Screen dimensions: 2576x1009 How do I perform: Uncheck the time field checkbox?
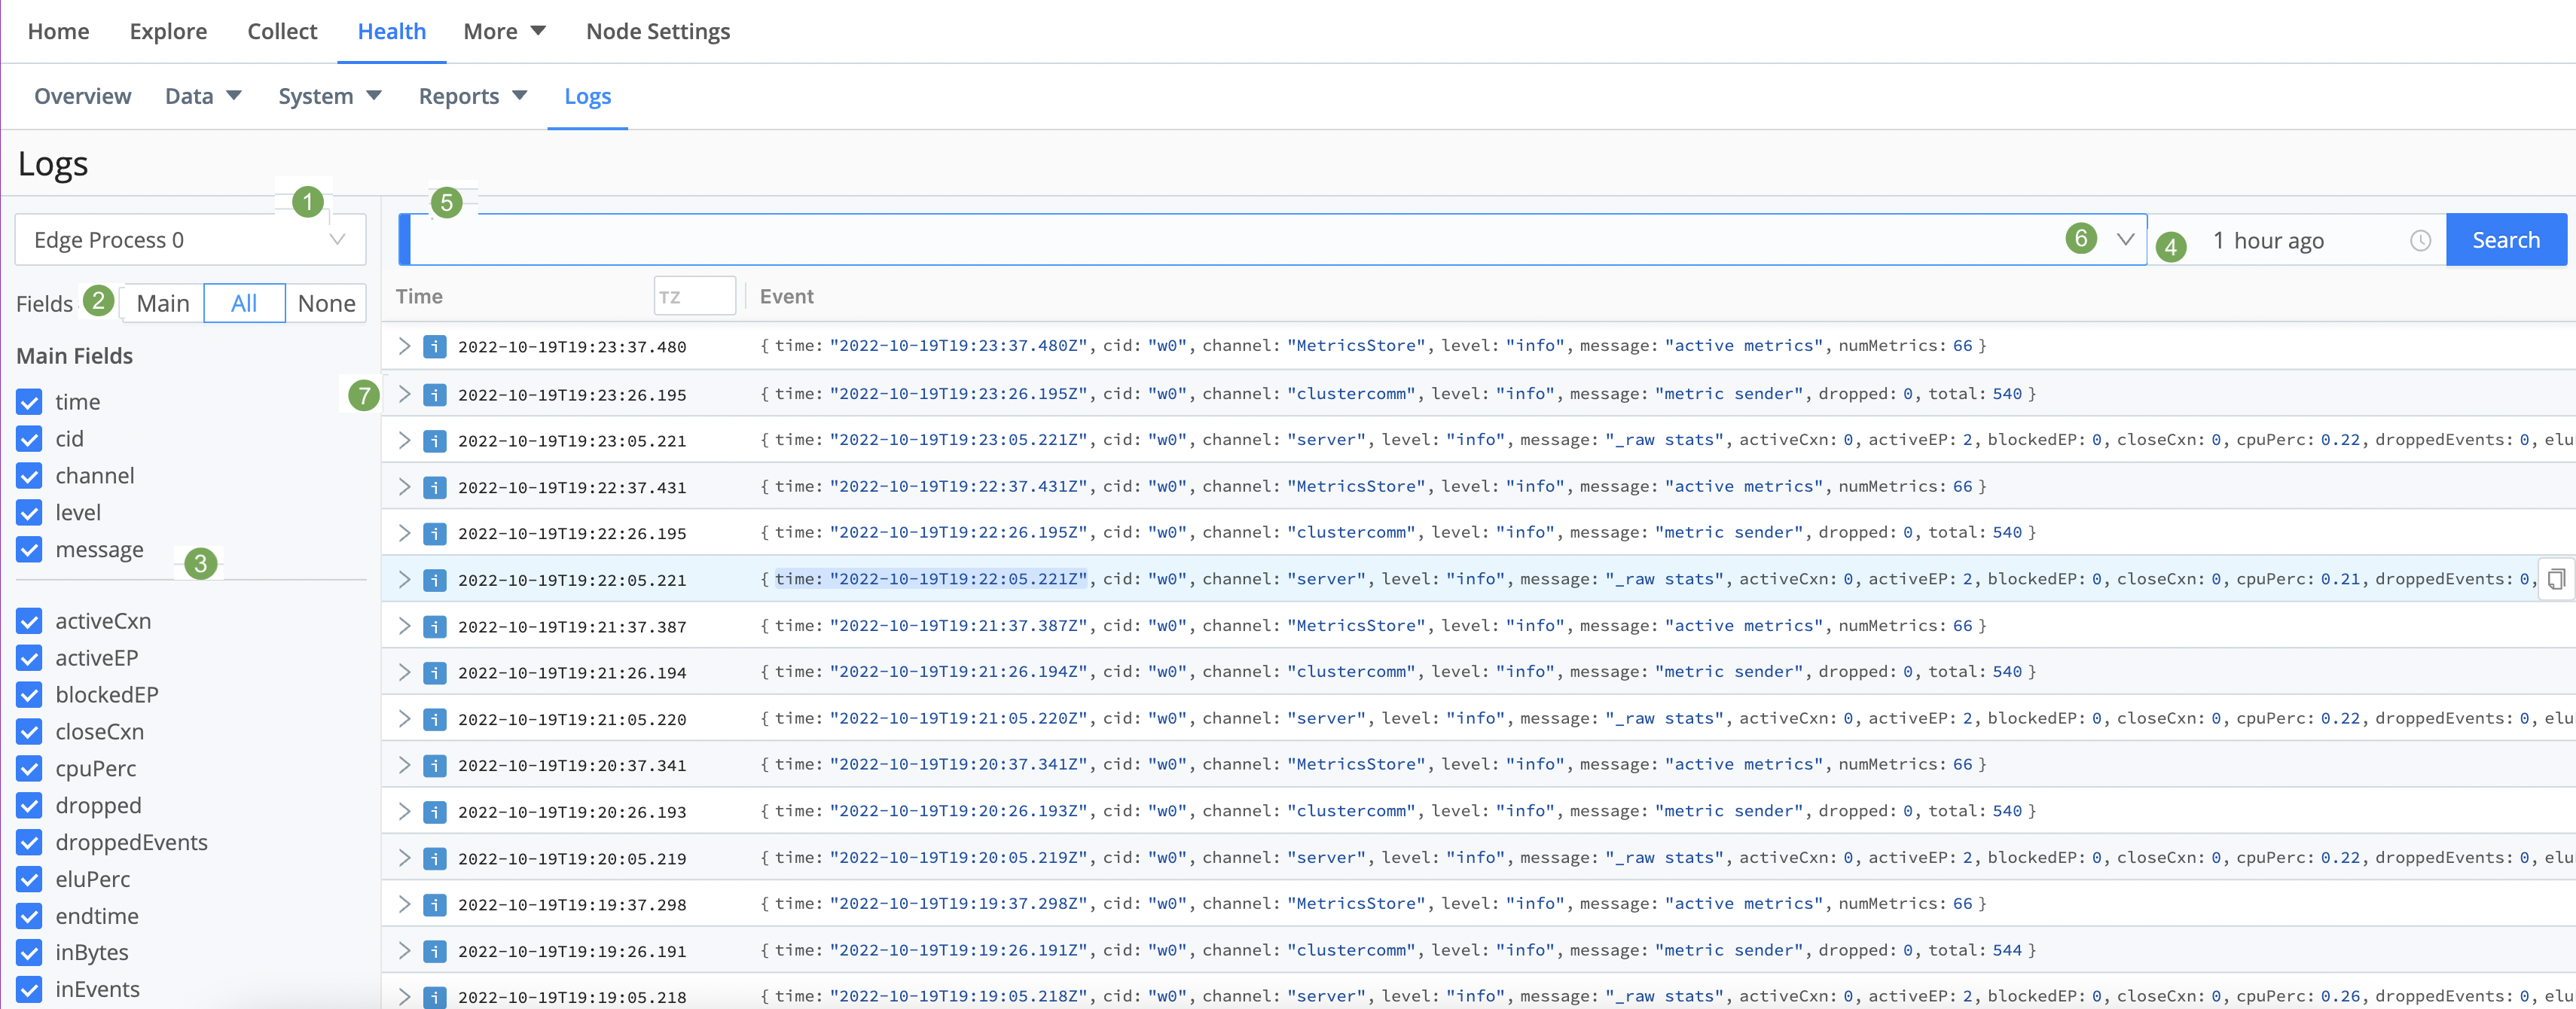(x=29, y=402)
